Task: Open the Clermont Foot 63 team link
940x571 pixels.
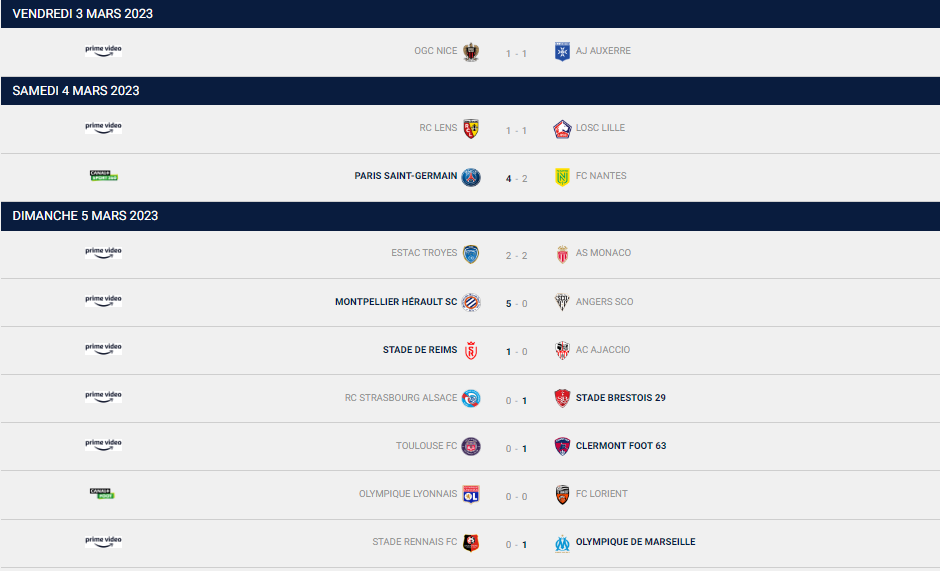Action: 620,446
